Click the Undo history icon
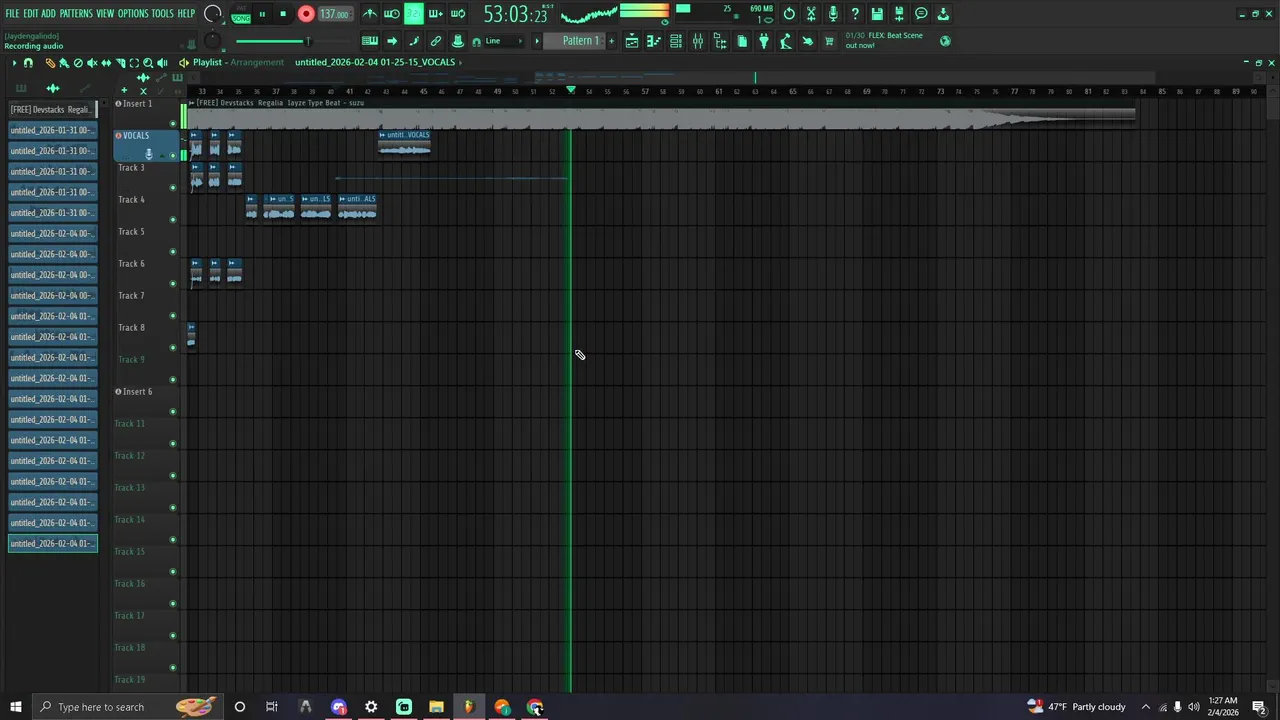This screenshot has height=720, width=1280. 789,14
